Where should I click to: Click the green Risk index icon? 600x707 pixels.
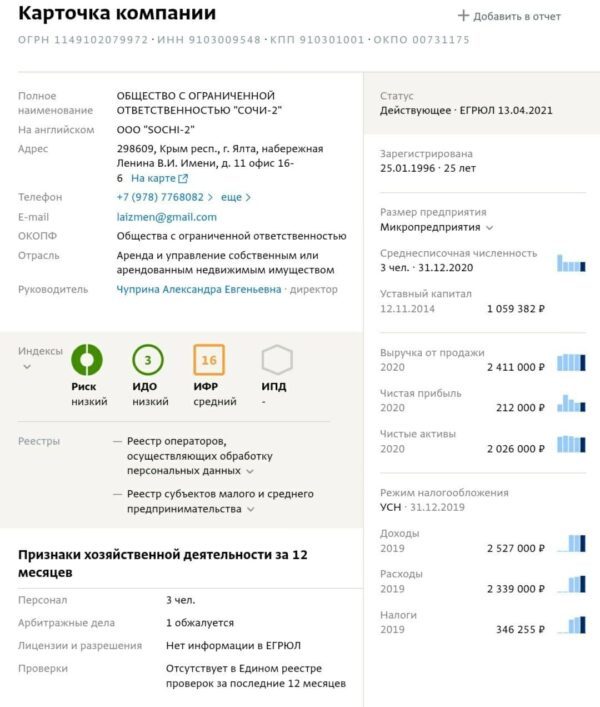(87, 360)
